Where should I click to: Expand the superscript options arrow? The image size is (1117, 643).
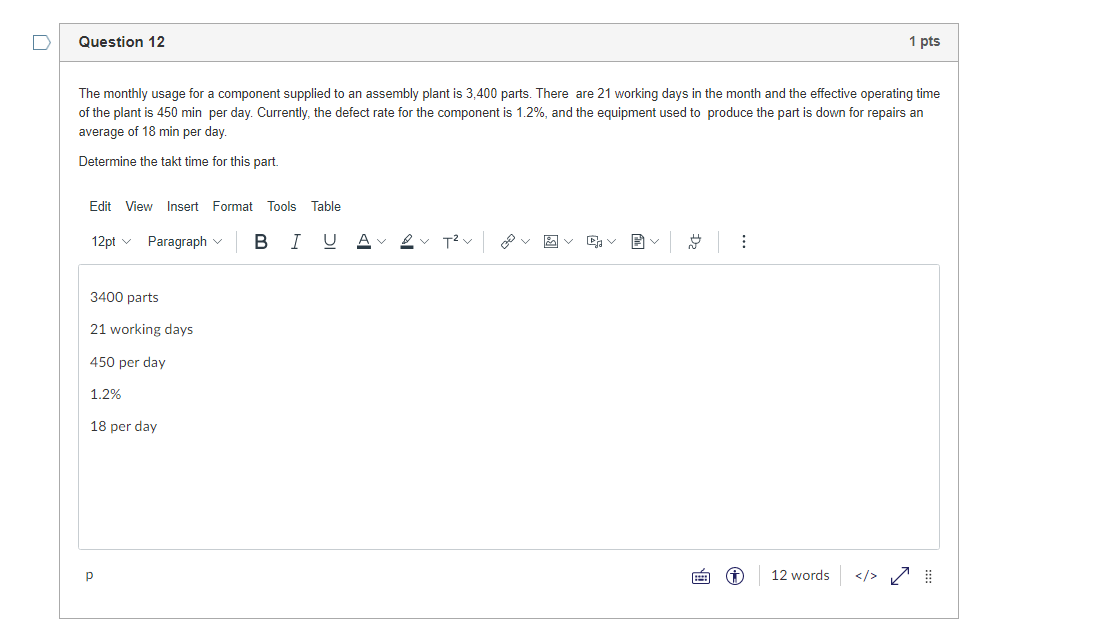467,241
